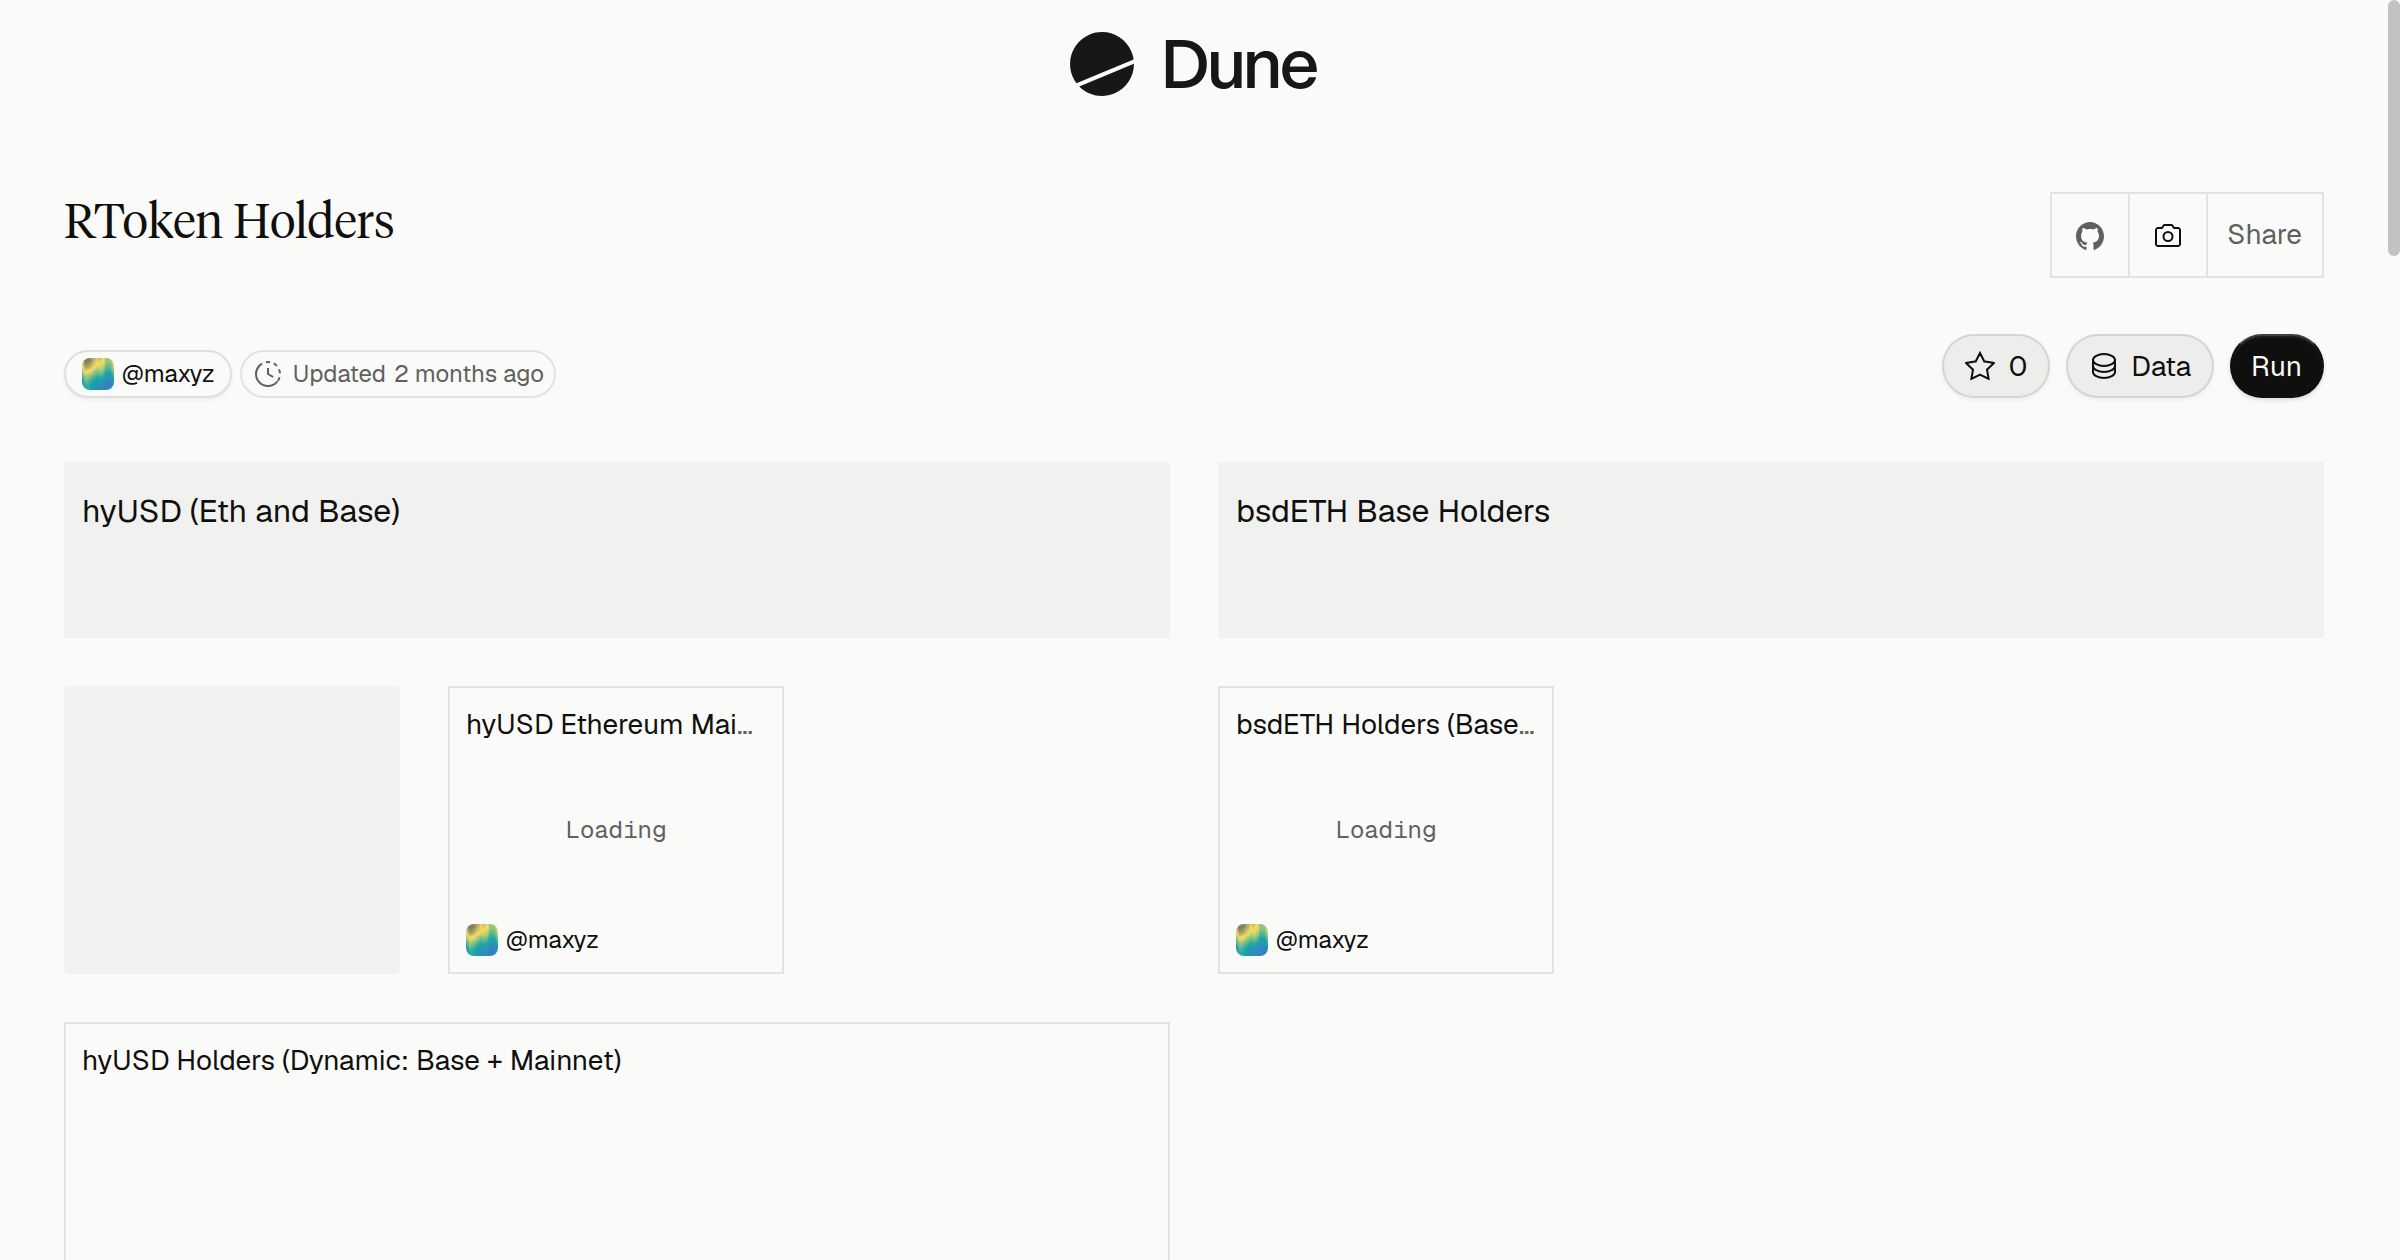Viewport: 2400px width, 1260px height.
Task: Open @maxyz link in bsdETH Holders widget
Action: pyautogui.click(x=1322, y=940)
